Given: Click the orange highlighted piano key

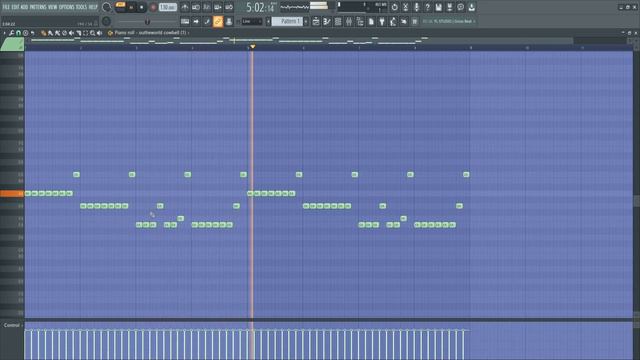Looking at the screenshot, I should [12, 193].
